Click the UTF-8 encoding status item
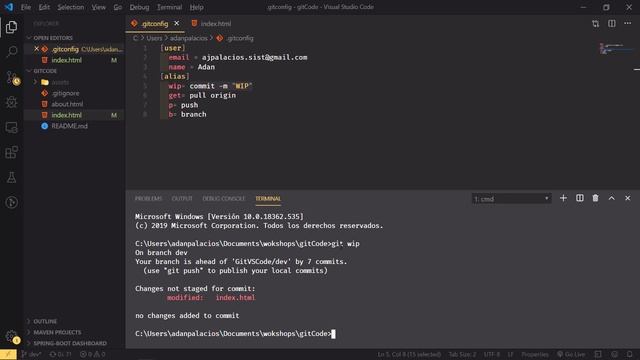 pos(491,354)
